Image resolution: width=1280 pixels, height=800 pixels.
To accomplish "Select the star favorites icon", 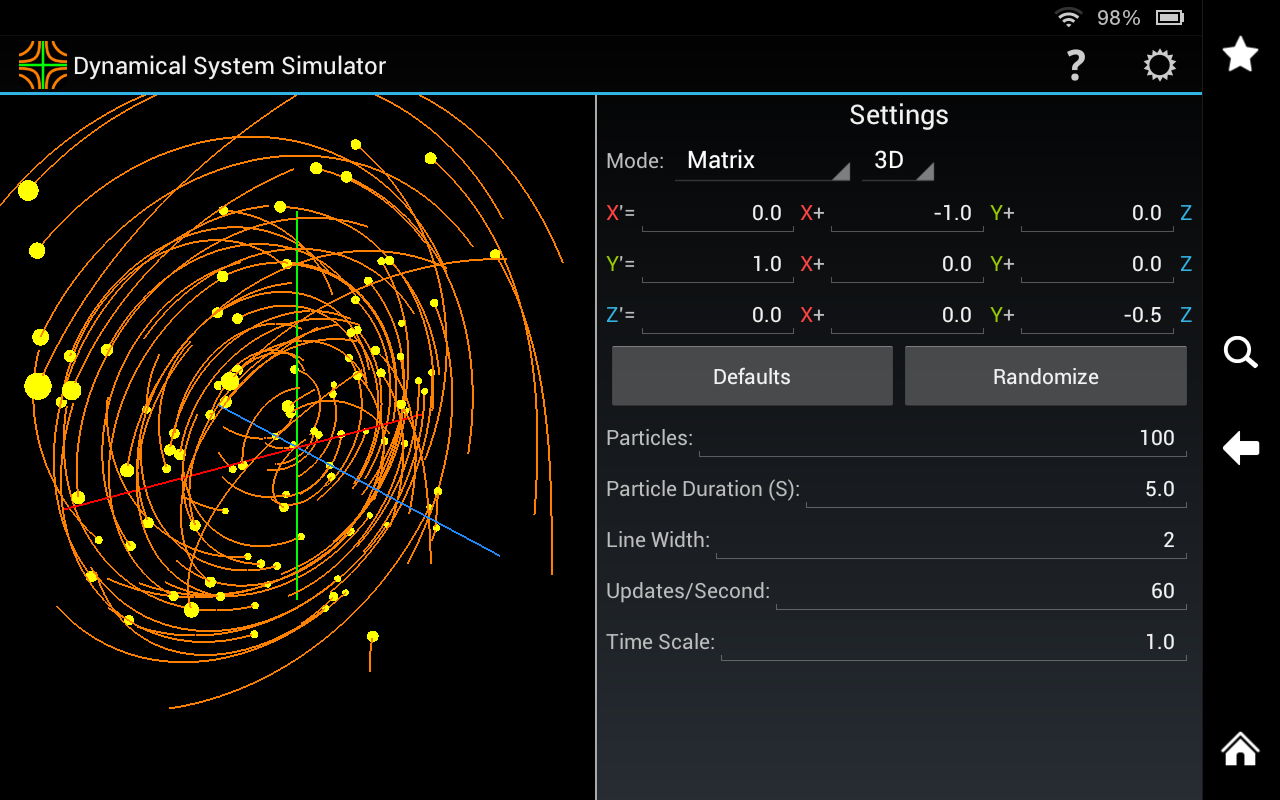I will click(x=1240, y=54).
